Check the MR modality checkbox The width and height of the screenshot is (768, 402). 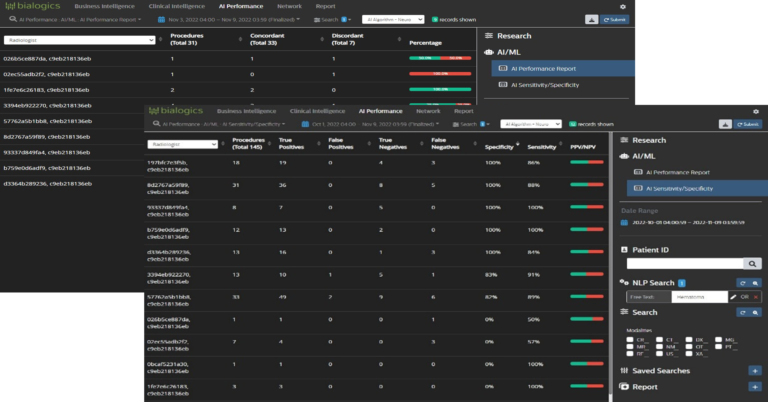point(630,346)
